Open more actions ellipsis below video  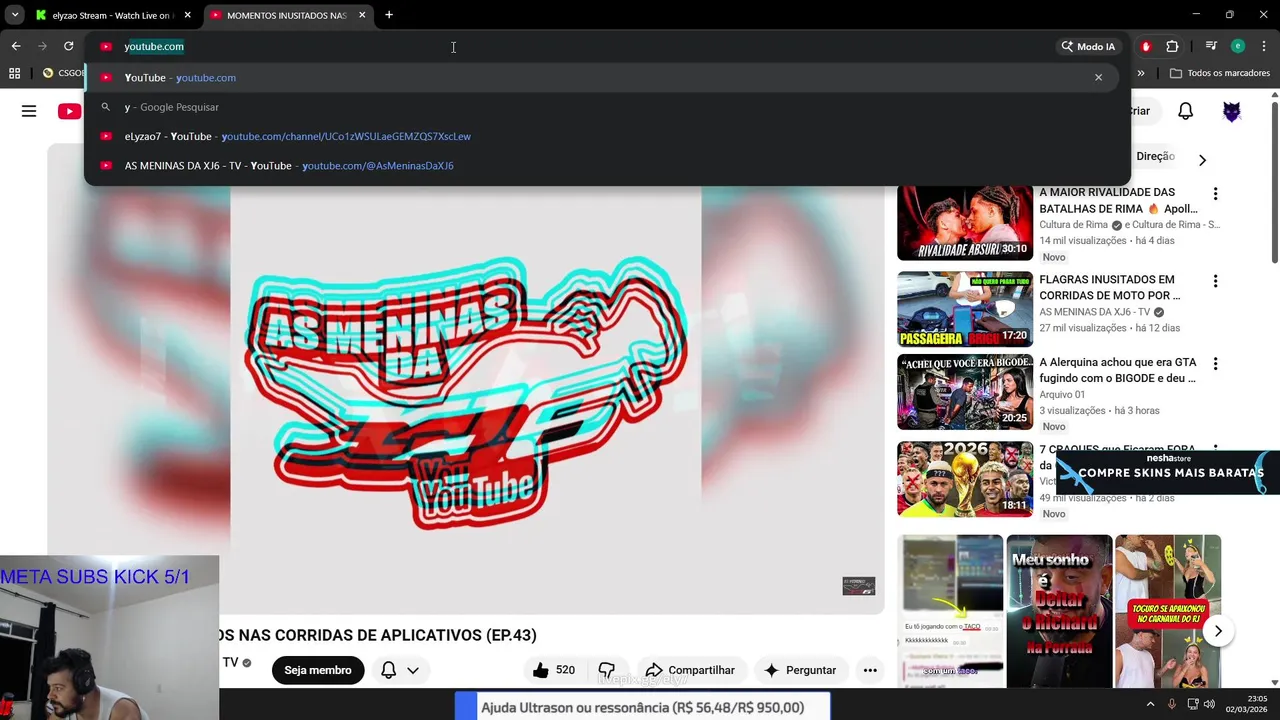[x=870, y=670]
